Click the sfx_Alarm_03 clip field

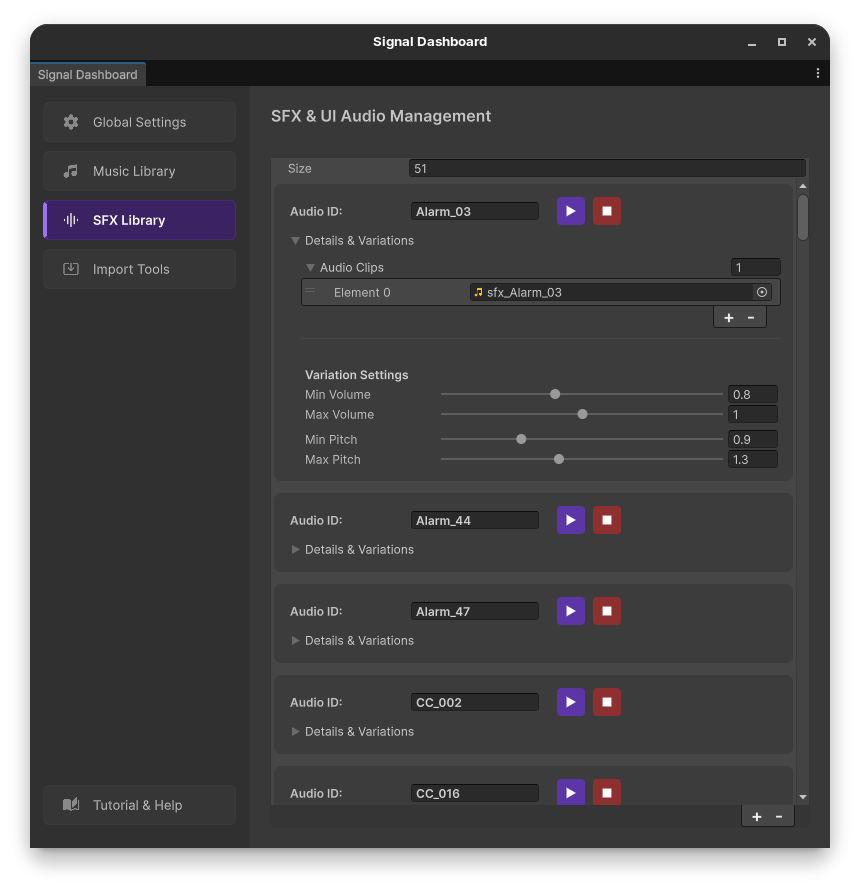pos(611,292)
